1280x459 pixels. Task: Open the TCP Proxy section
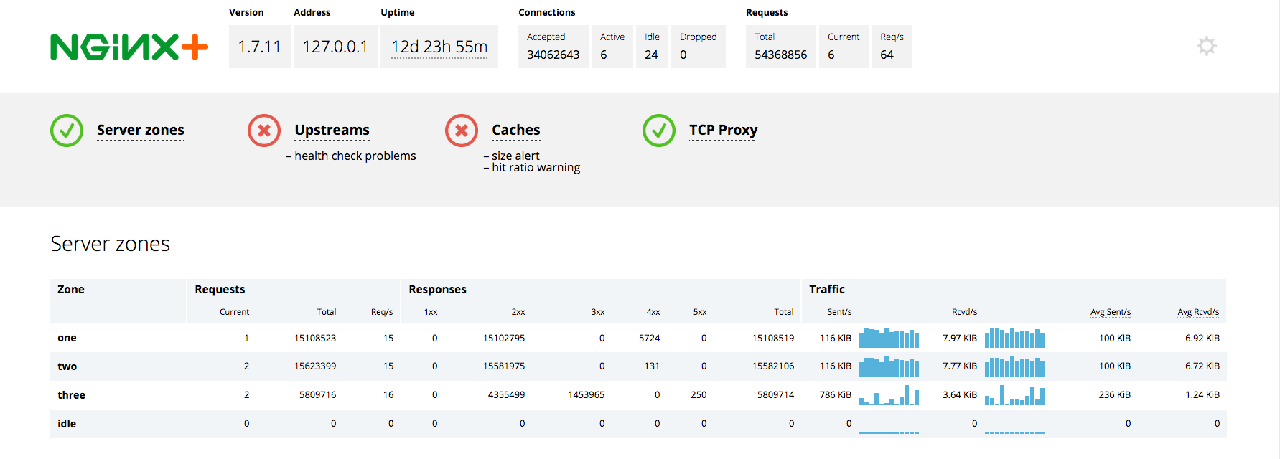pos(723,130)
